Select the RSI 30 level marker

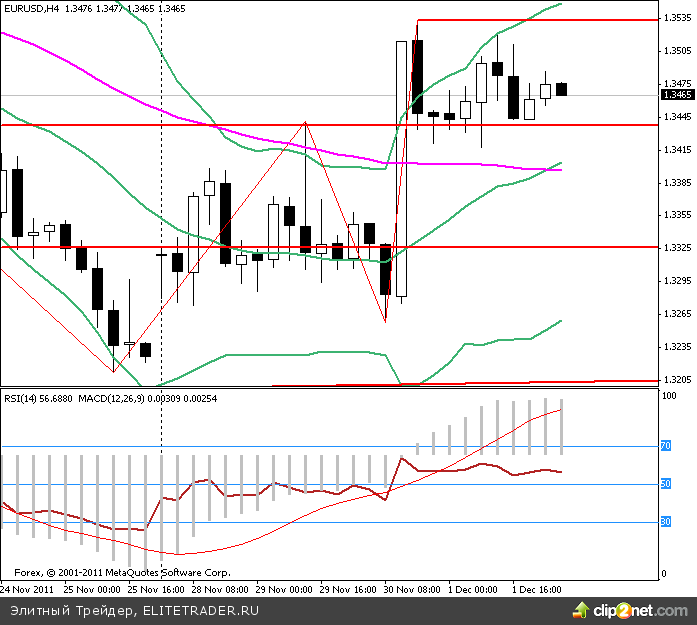coord(664,521)
